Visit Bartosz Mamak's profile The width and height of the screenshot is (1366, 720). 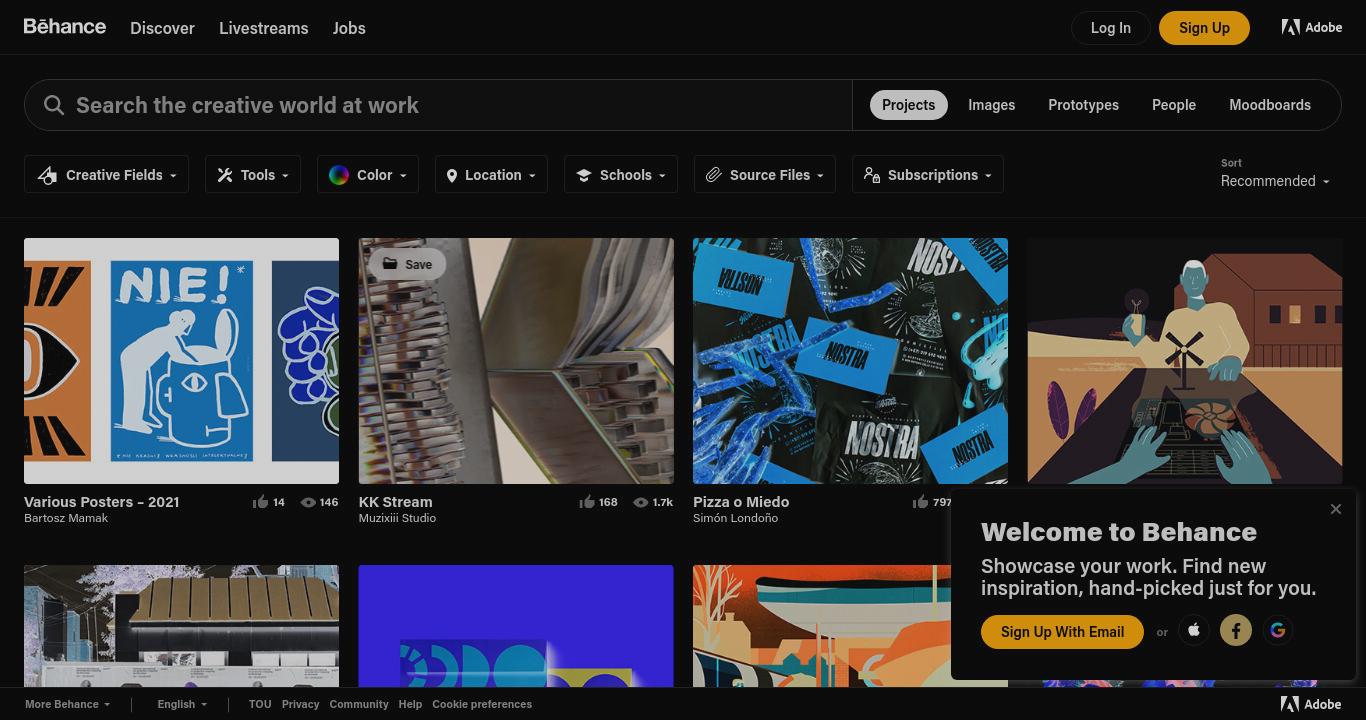click(66, 518)
